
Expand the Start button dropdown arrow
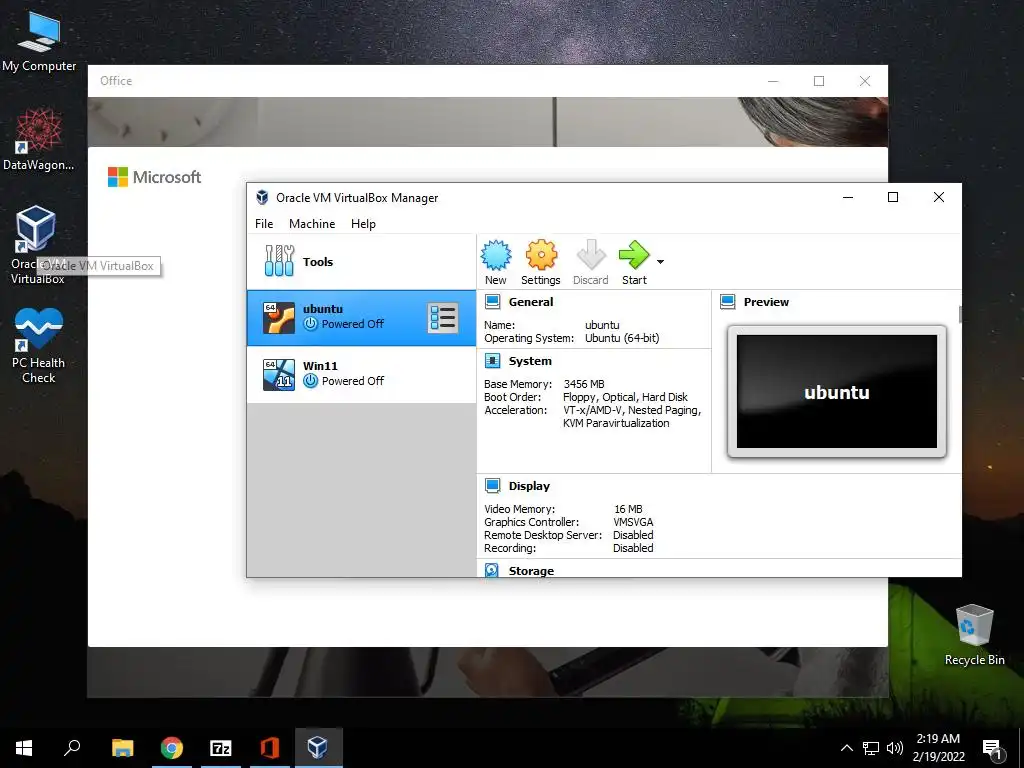pos(660,262)
